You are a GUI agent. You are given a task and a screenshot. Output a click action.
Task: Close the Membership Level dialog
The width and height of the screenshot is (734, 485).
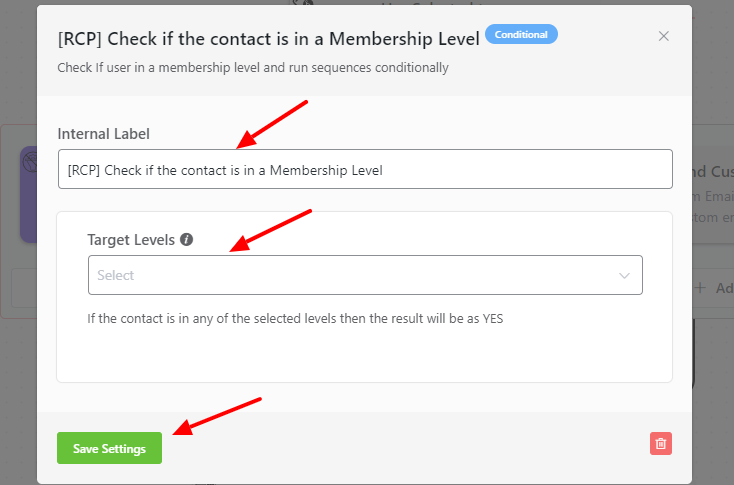pos(663,36)
